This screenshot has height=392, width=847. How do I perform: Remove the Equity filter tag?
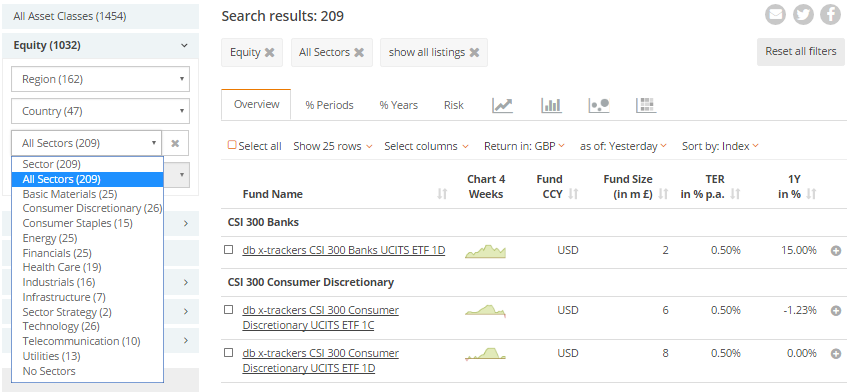[x=269, y=52]
